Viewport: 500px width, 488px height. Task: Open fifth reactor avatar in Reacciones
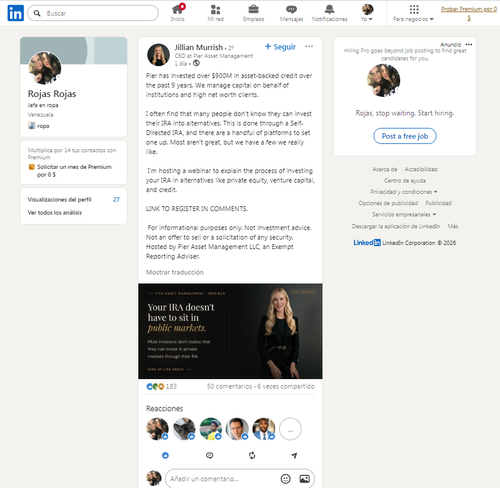[x=264, y=429]
